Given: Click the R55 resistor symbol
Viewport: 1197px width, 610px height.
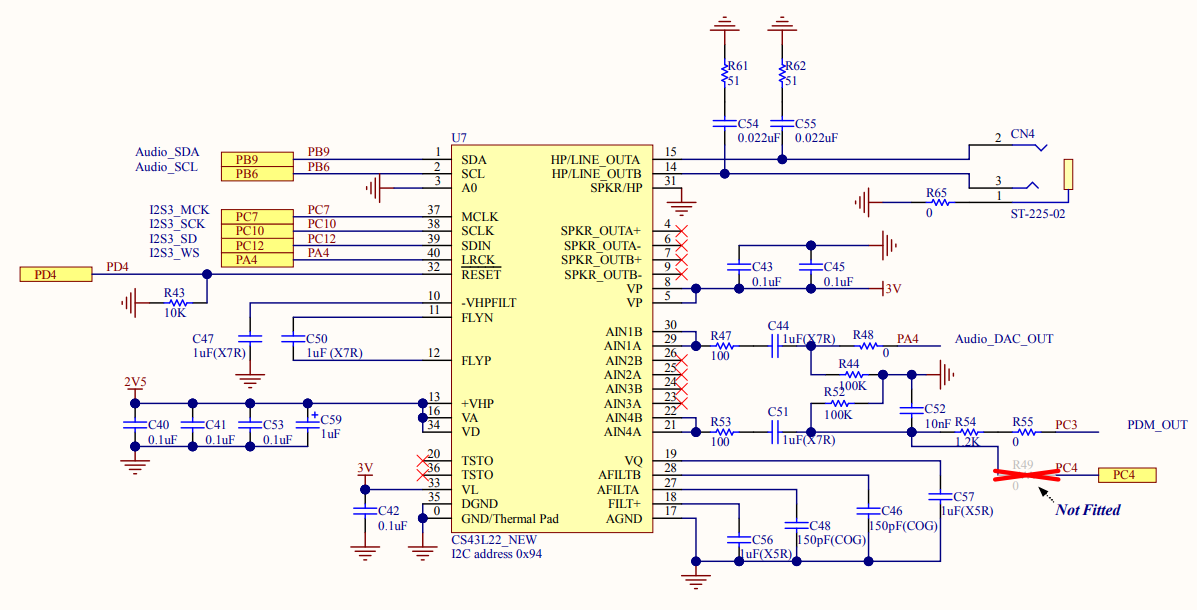Looking at the screenshot, I should point(1024,432).
